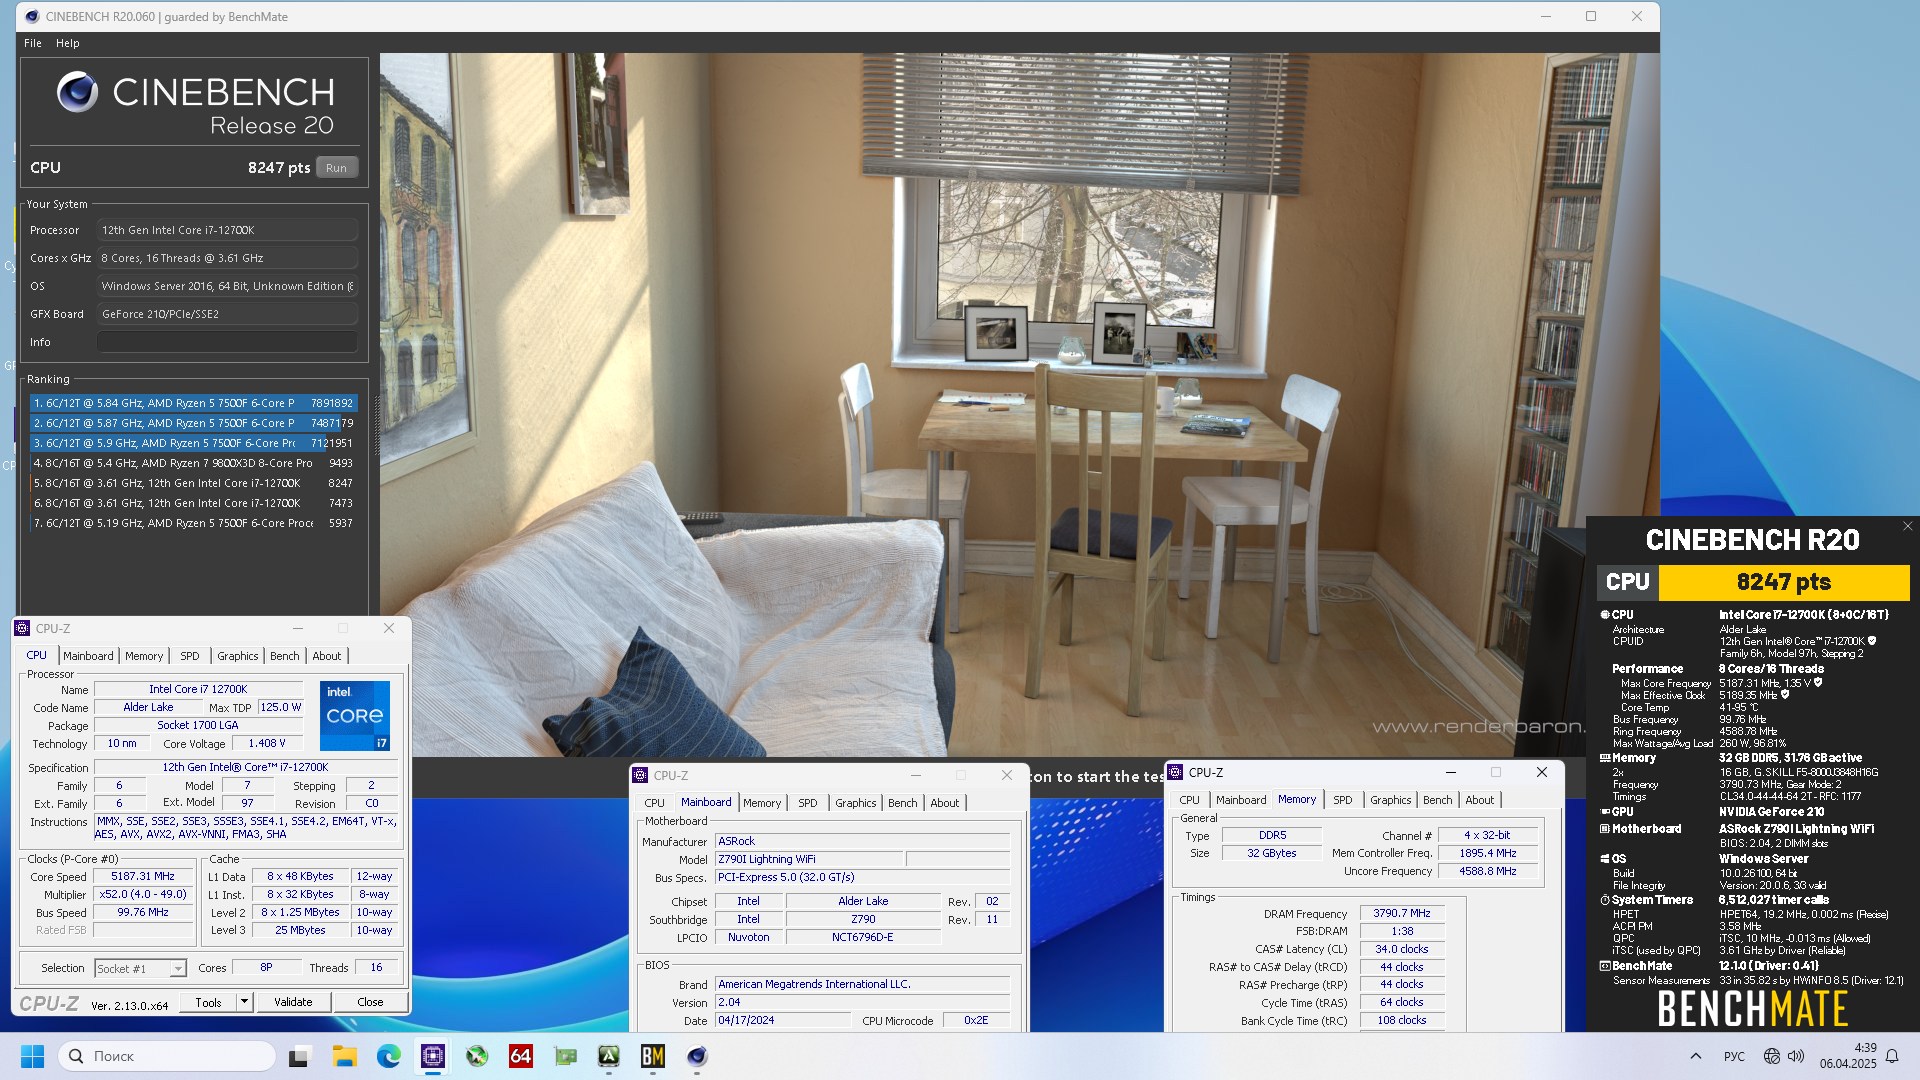Viewport: 1920px width, 1080px height.
Task: Click the Motherboard section icon in BenchMate panel
Action: coord(1605,829)
